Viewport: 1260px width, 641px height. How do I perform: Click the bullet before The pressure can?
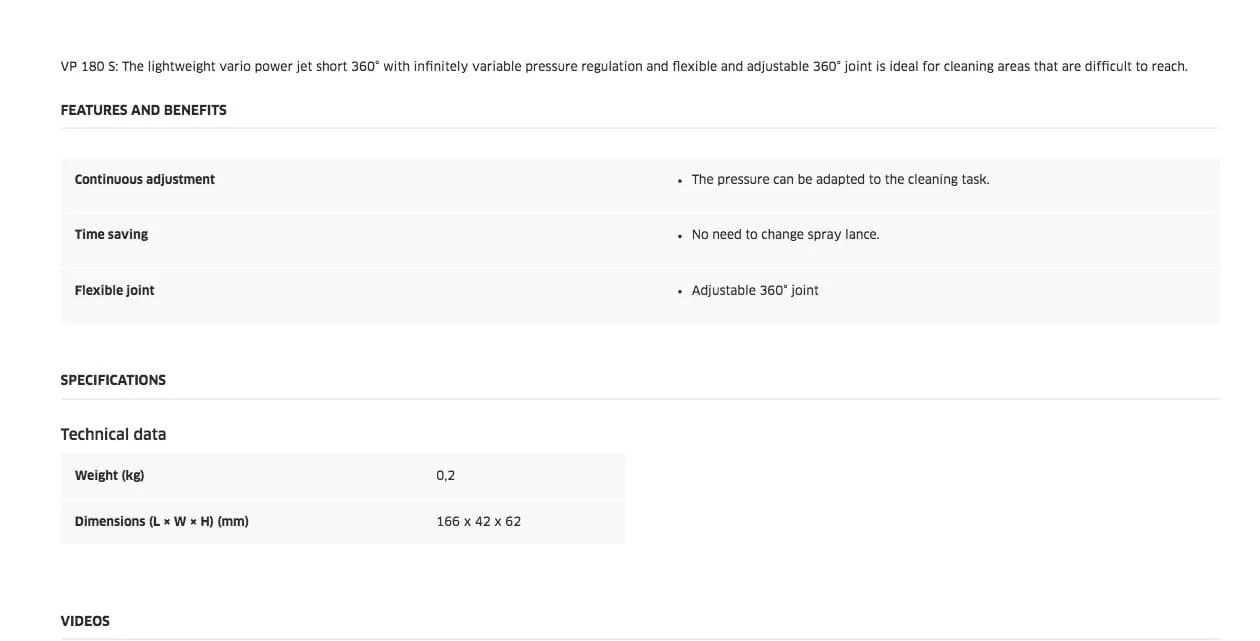[x=680, y=180]
